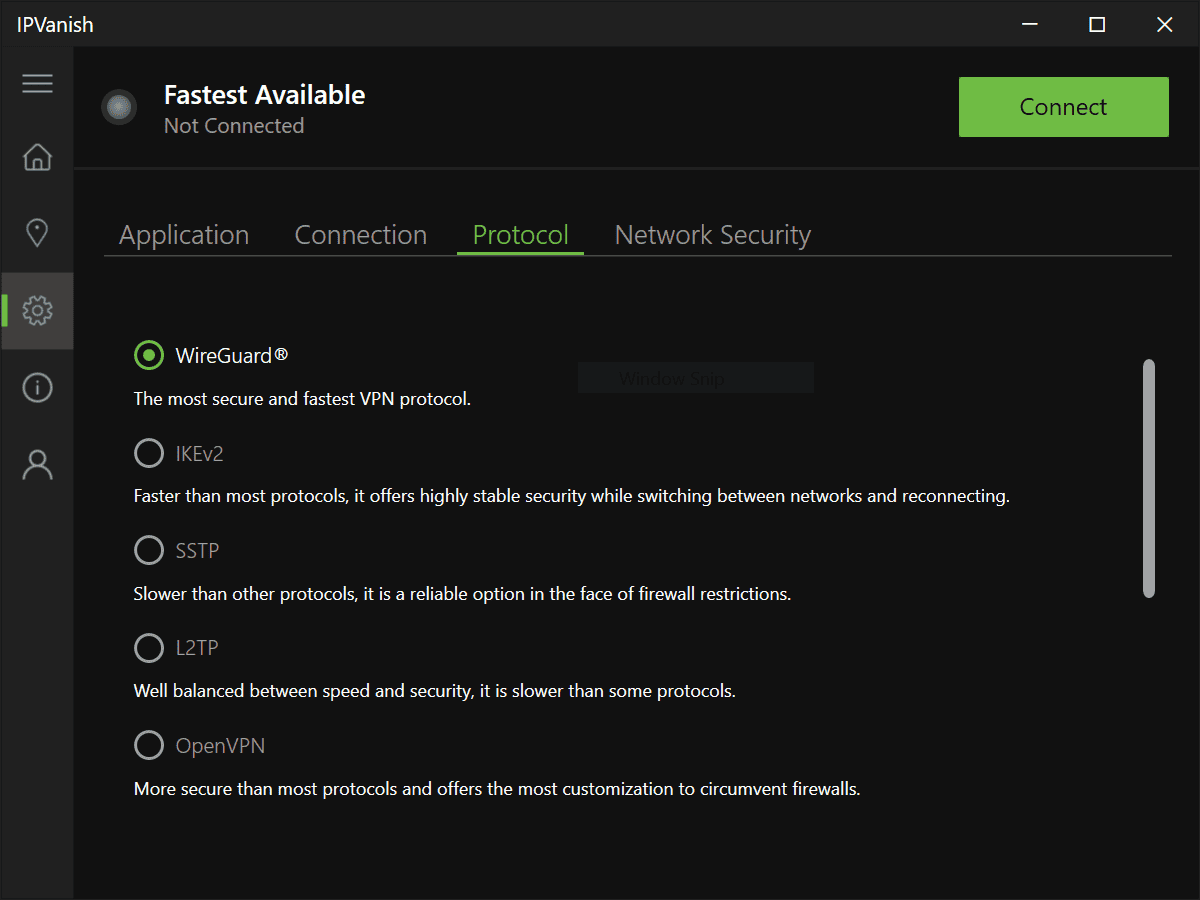This screenshot has height=900, width=1200.
Task: Minimize the IPVanish window
Action: [1029, 25]
